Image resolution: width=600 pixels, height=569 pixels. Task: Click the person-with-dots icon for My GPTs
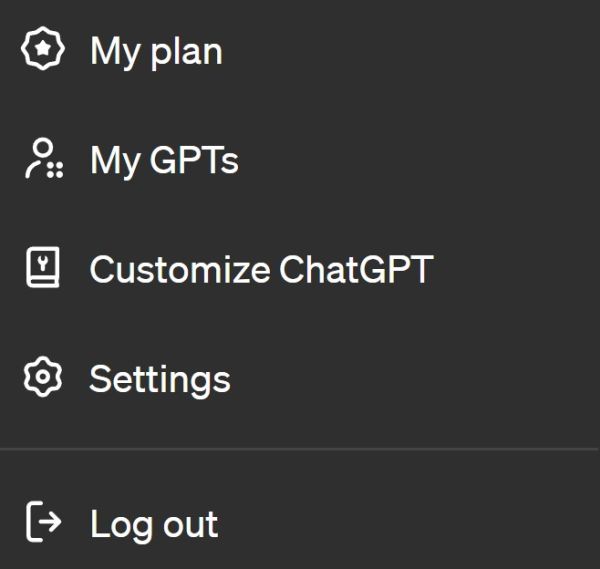pos(44,158)
